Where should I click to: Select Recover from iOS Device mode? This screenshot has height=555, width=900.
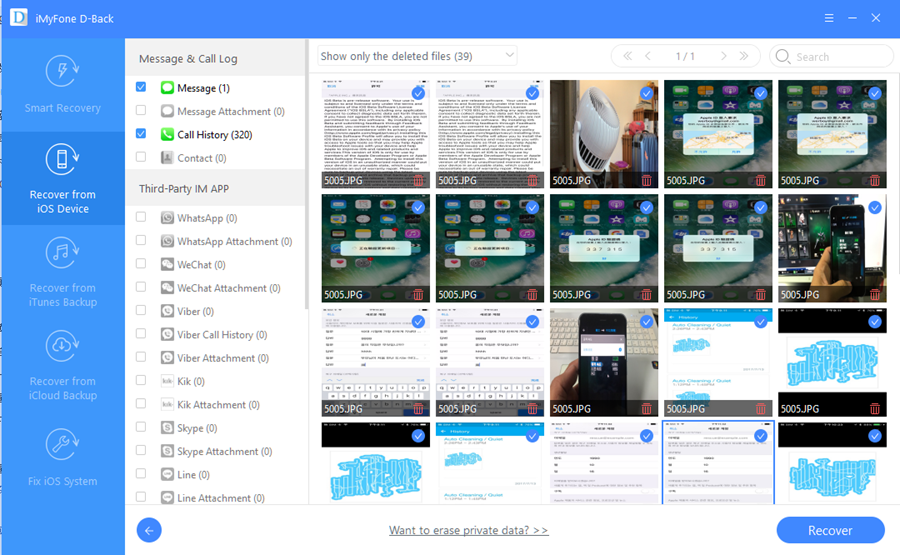(63, 178)
